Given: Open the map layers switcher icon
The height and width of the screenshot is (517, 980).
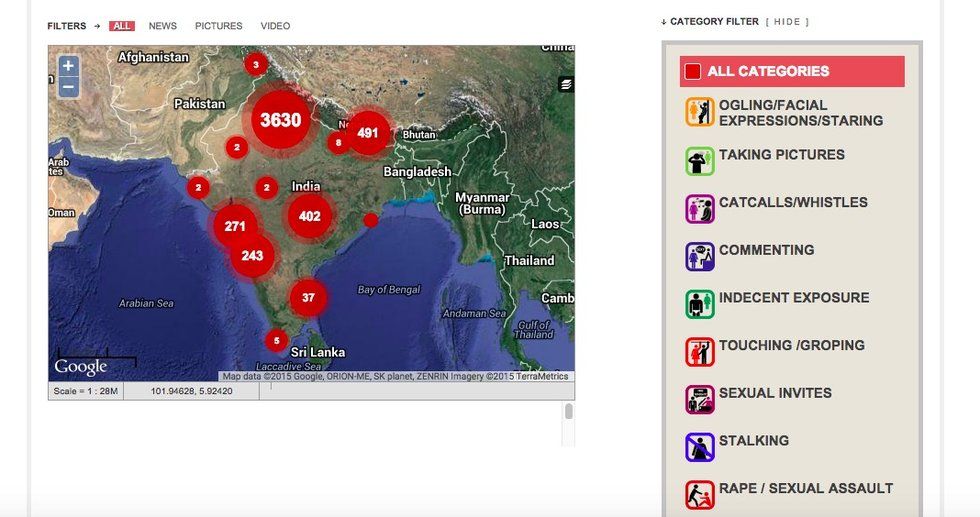Looking at the screenshot, I should [566, 85].
